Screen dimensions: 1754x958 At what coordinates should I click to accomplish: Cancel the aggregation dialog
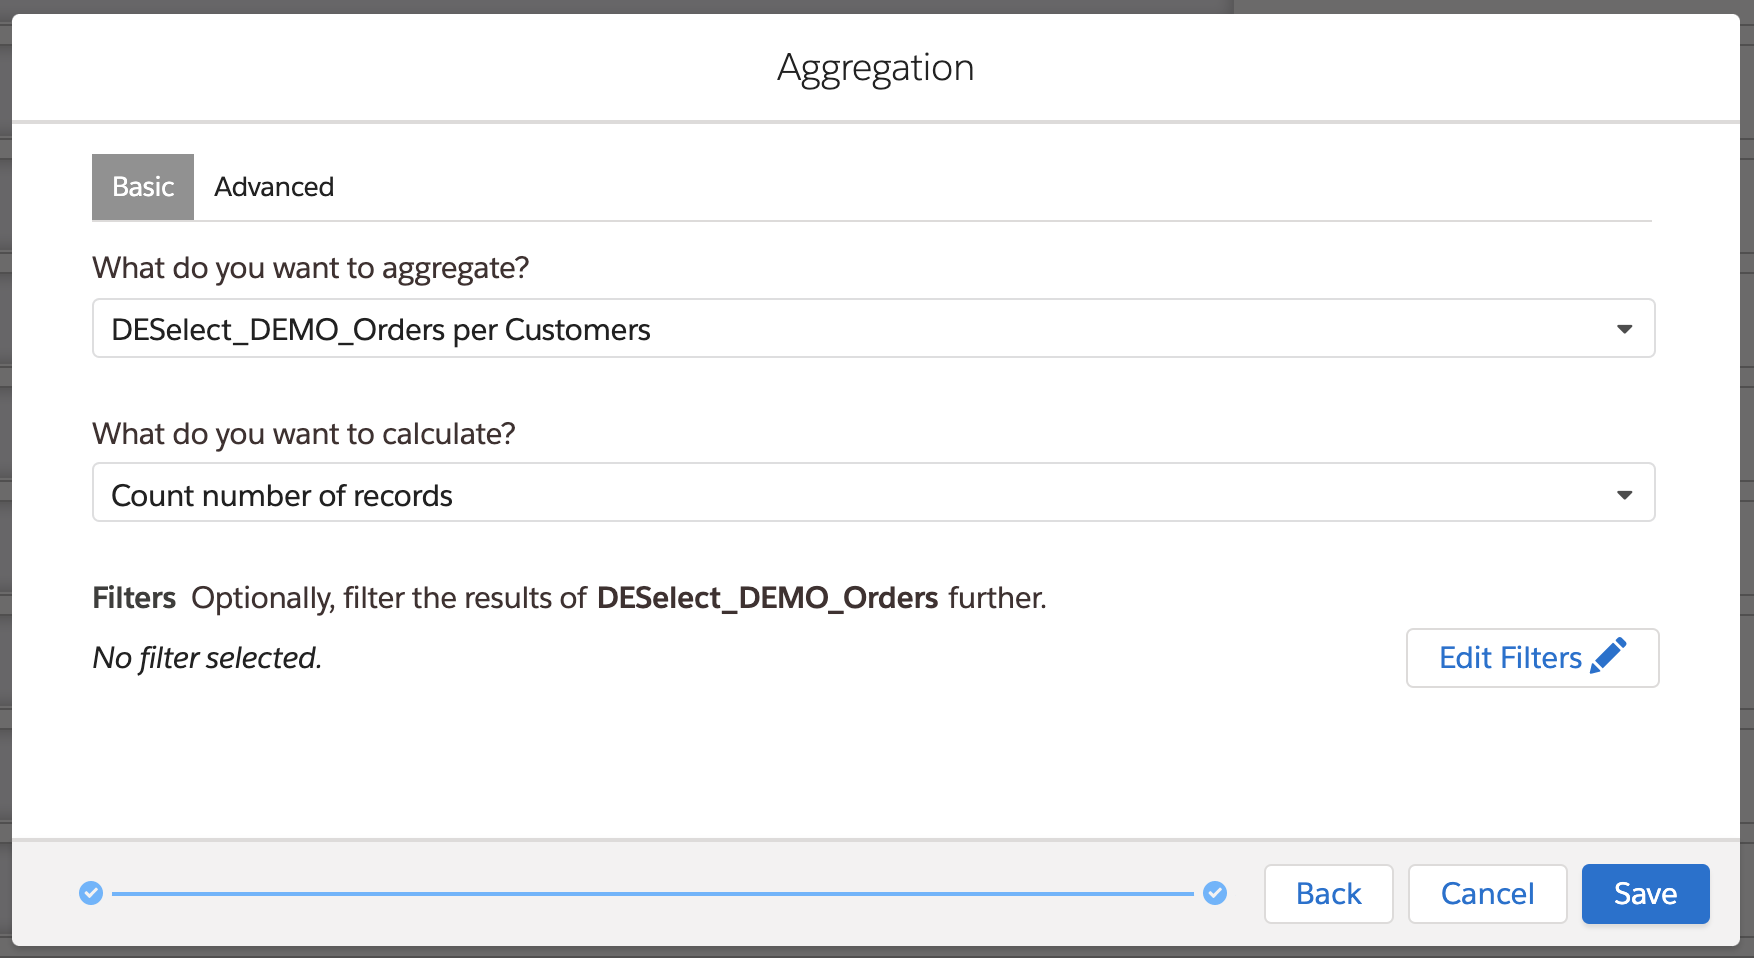(1487, 893)
